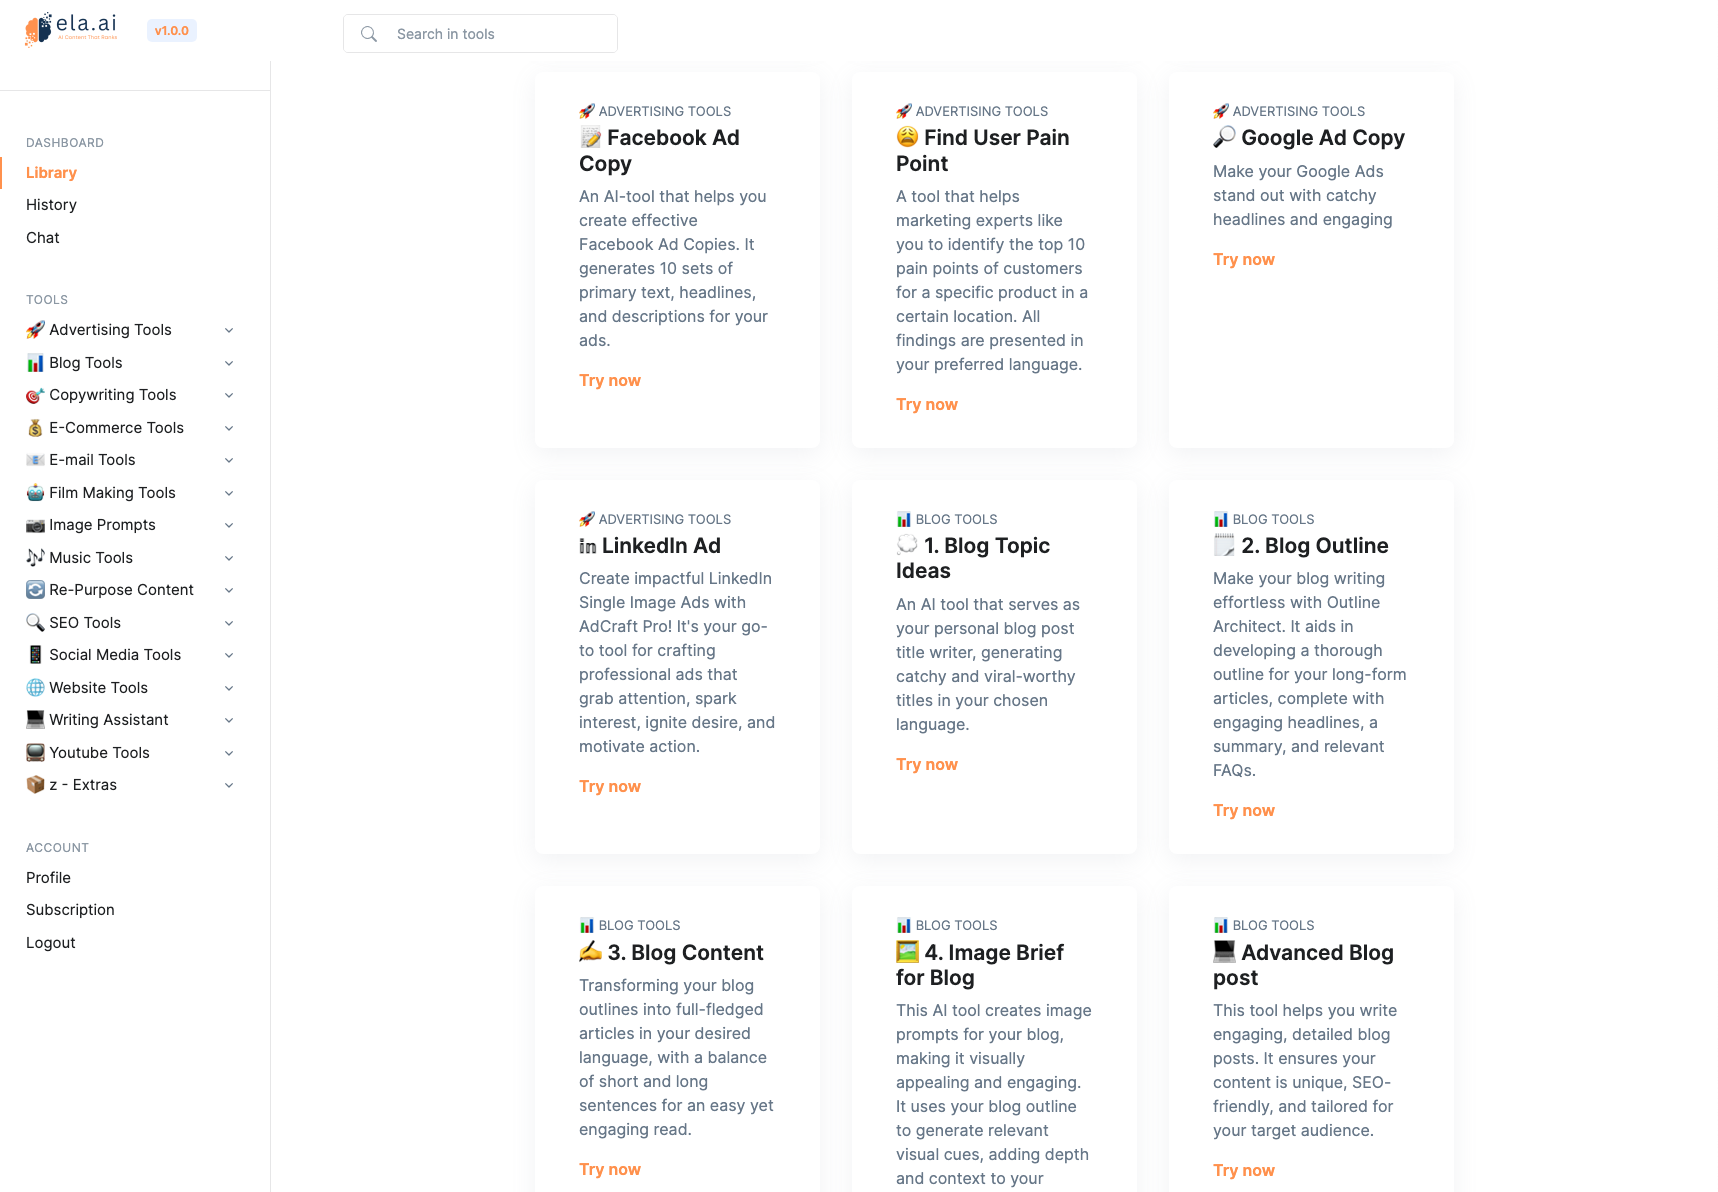Try now on 1. Blog Topic Ideas

pyautogui.click(x=927, y=765)
